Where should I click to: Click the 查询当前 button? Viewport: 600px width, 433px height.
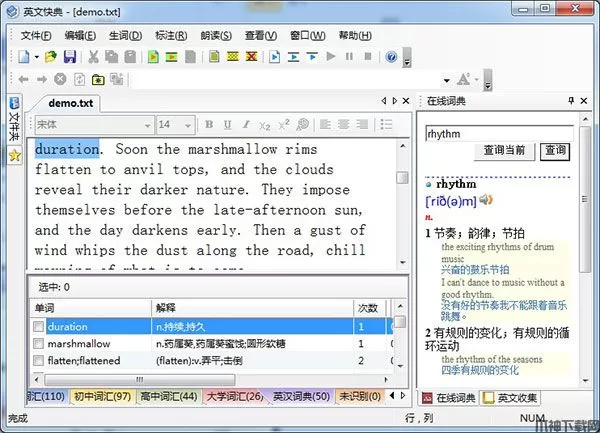point(505,151)
